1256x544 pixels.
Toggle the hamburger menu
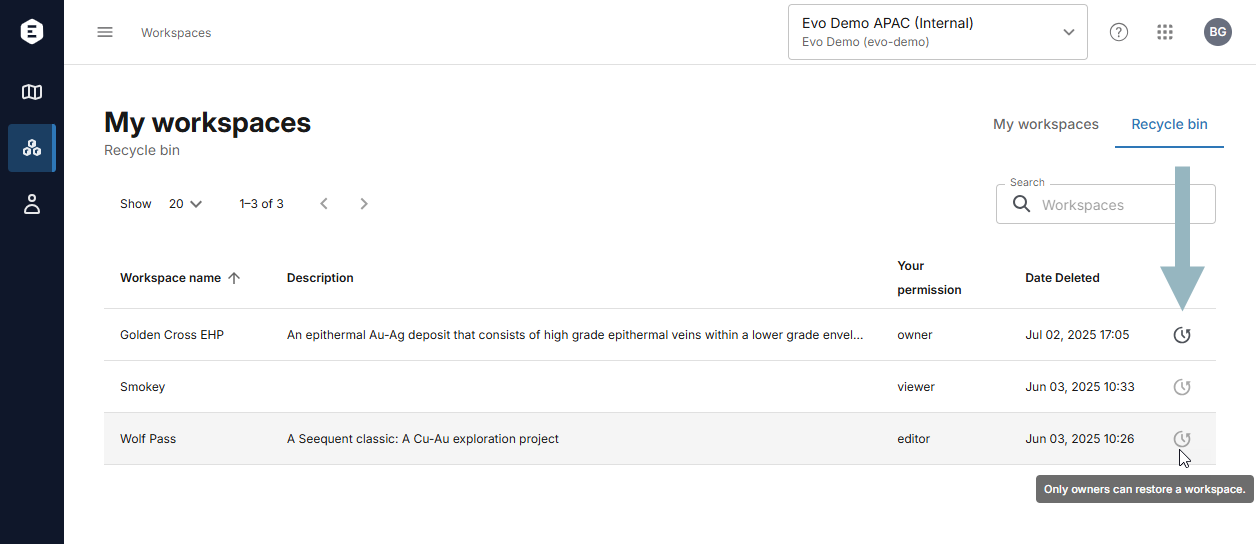105,32
